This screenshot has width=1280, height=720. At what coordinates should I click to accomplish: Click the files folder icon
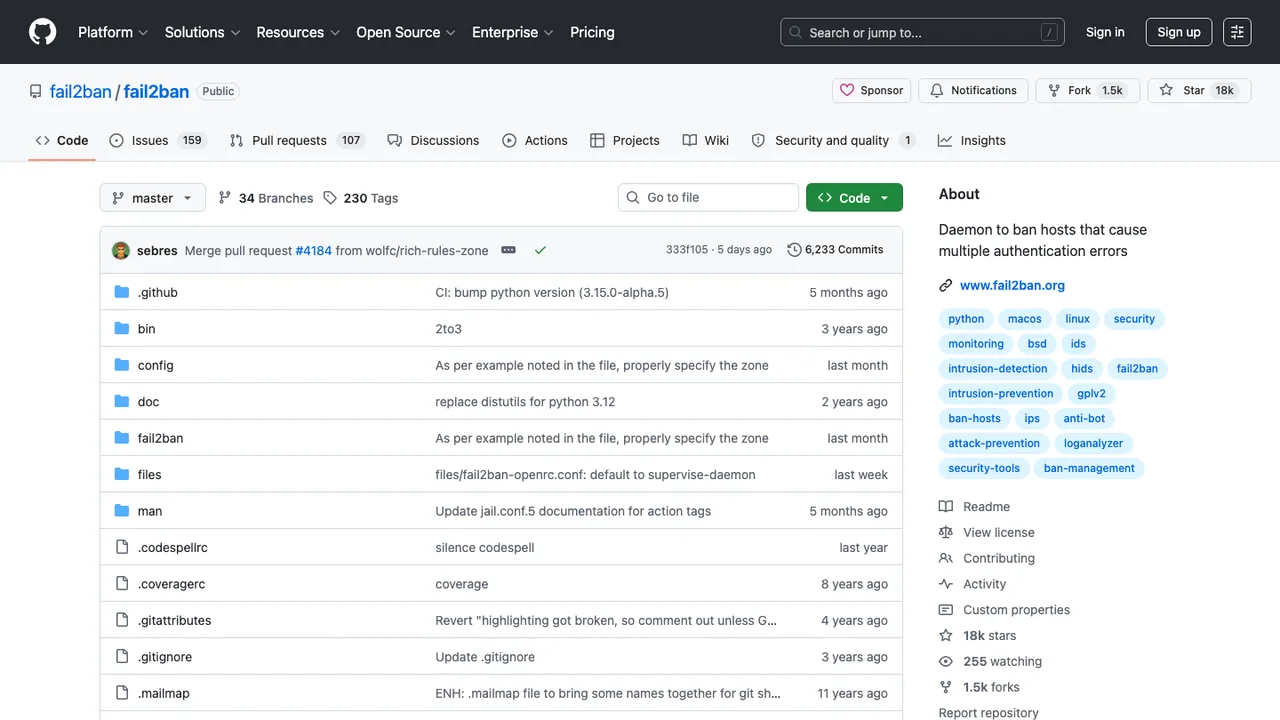122,475
